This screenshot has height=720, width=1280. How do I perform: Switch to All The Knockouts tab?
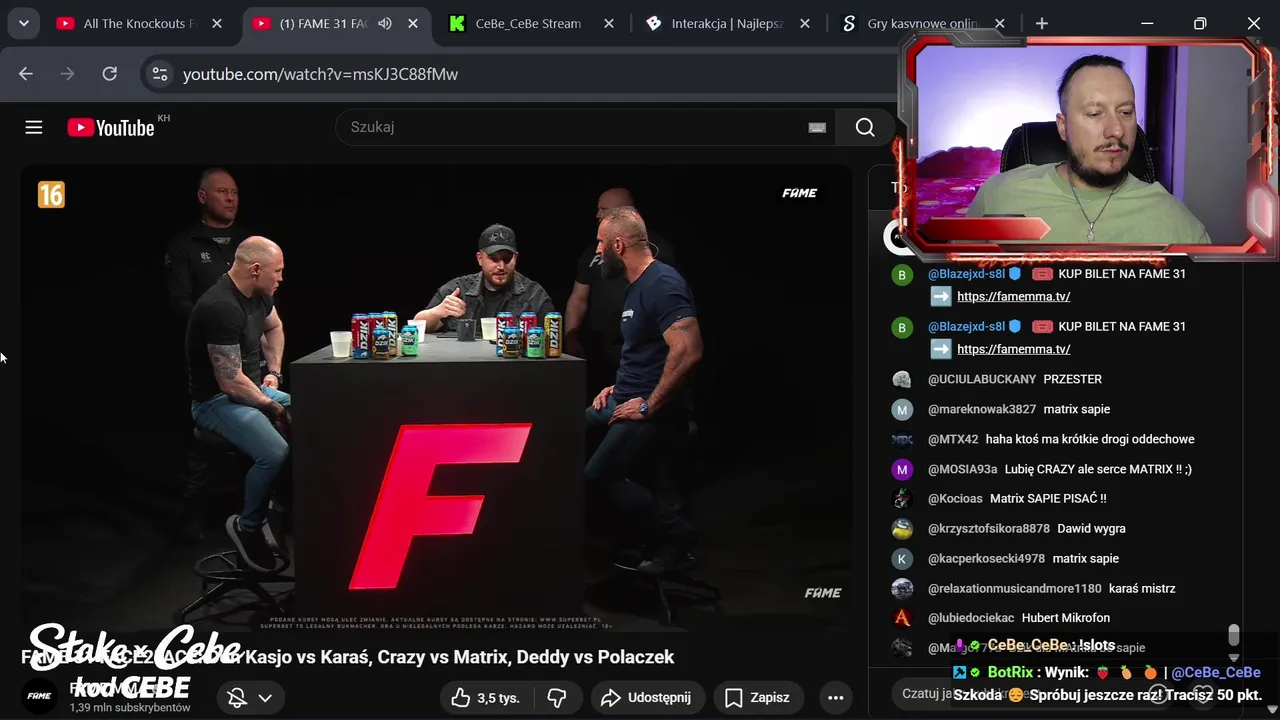140,23
